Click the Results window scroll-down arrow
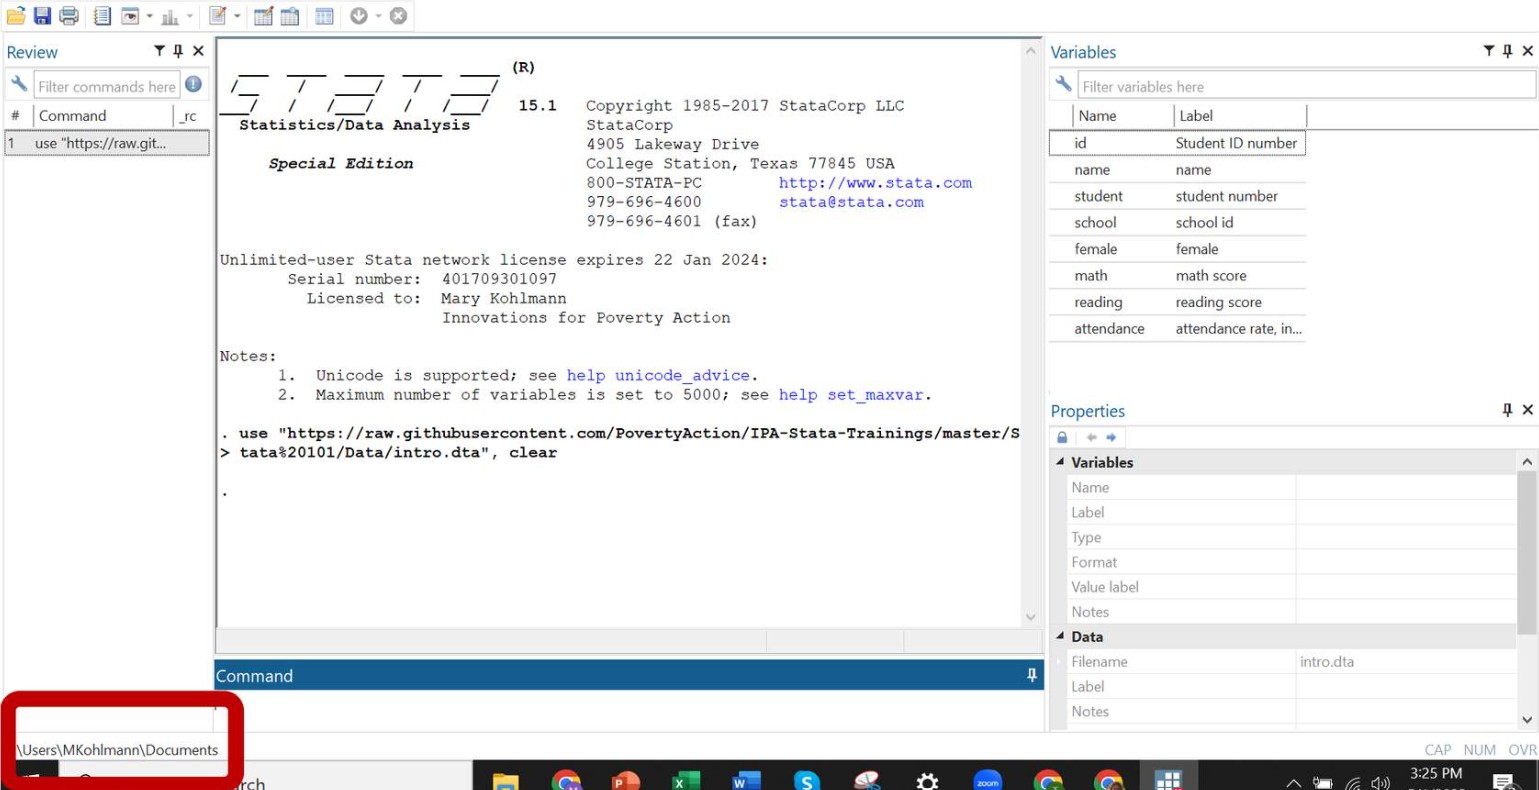1539x790 pixels. (1031, 617)
